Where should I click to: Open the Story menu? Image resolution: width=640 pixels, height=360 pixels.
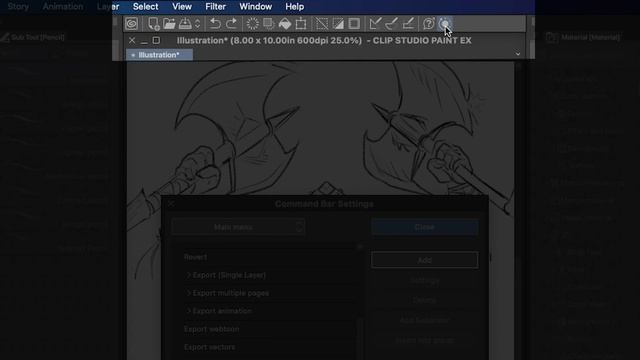coord(18,7)
